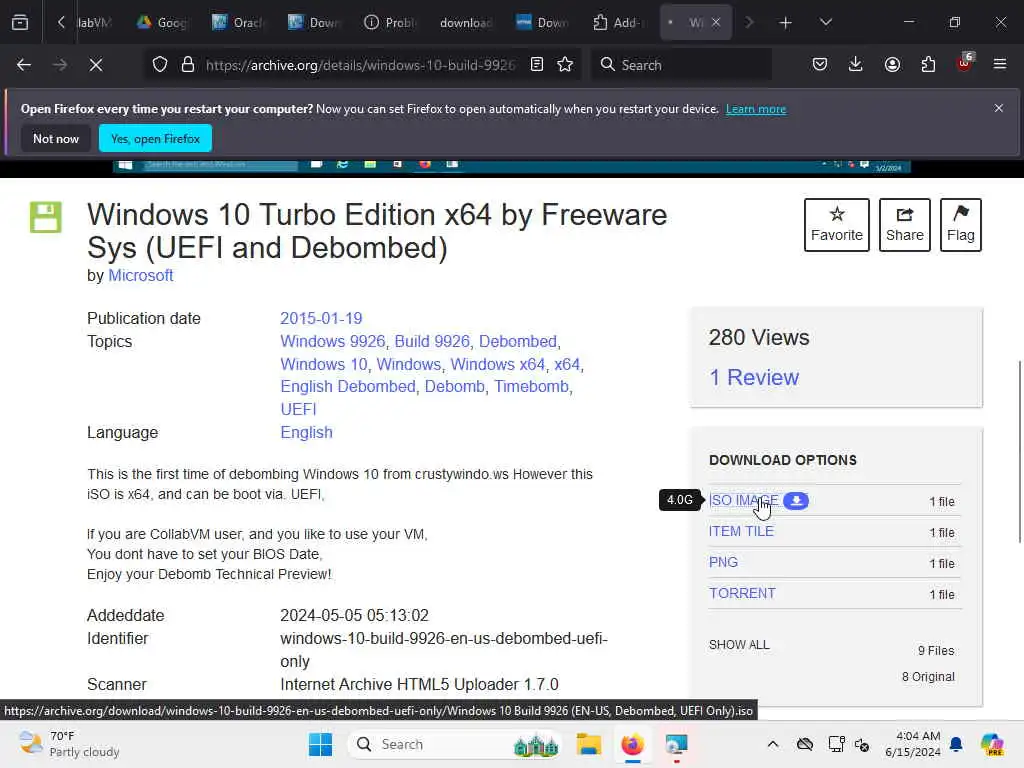Click the green floppy software icon
Image resolution: width=1024 pixels, height=768 pixels.
[x=46, y=217]
